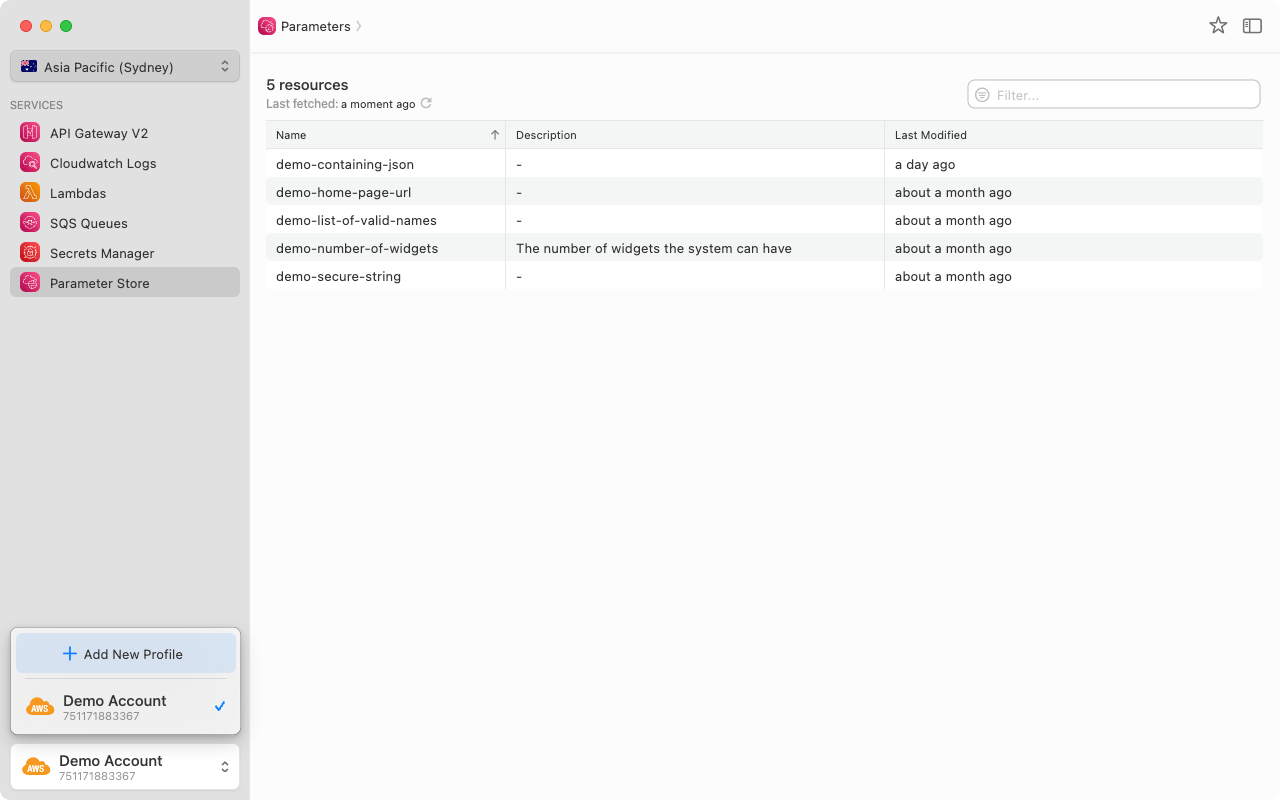Click the Parameters breadcrumb icon
The height and width of the screenshot is (800, 1280).
pyautogui.click(x=267, y=26)
